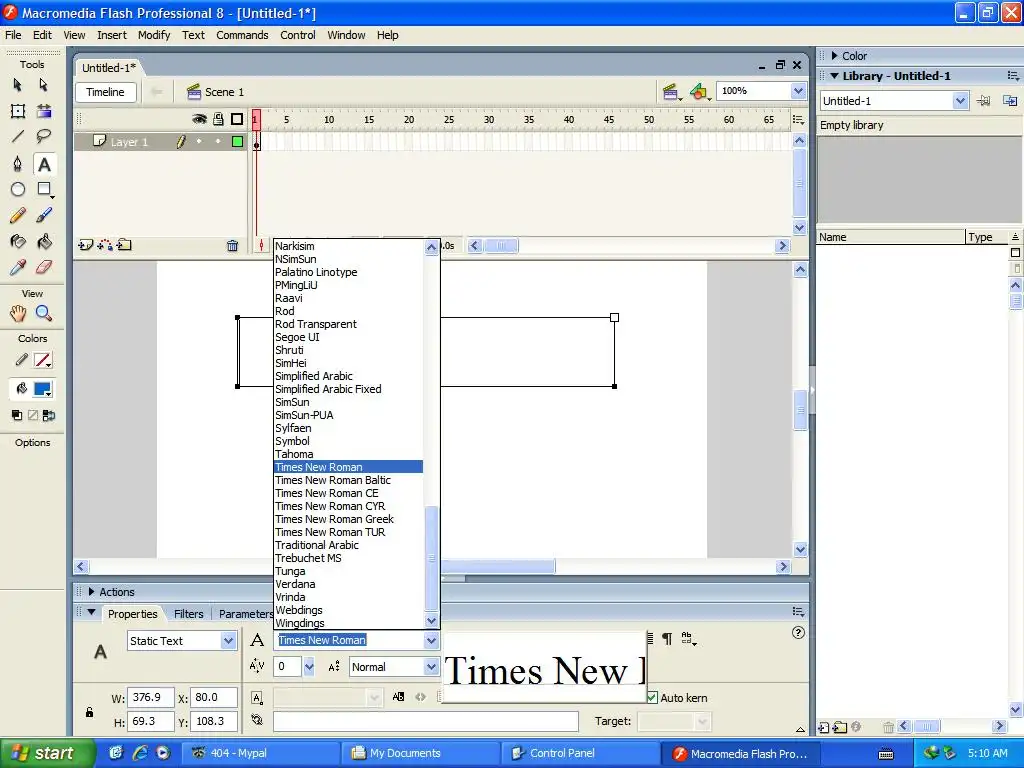
Task: Click the URL link input field
Action: [426, 721]
